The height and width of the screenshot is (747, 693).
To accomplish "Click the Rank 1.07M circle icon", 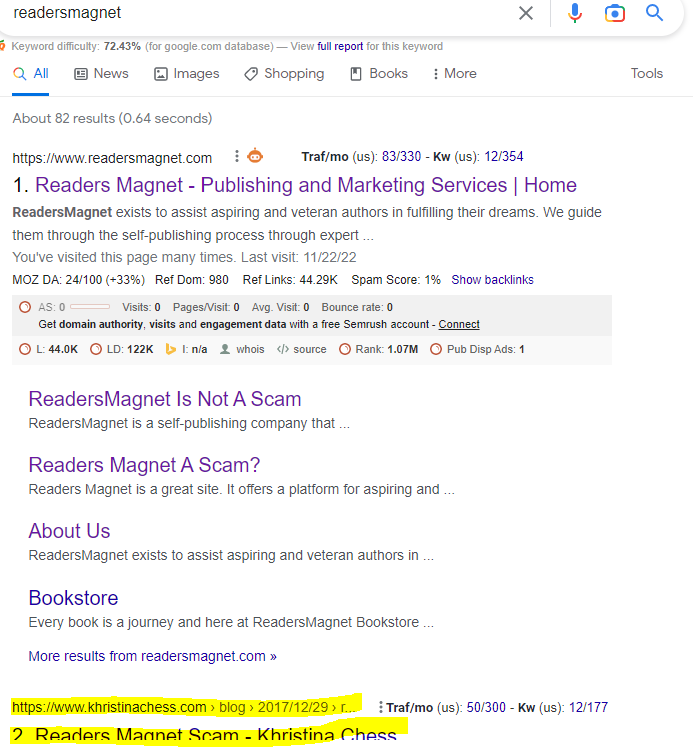I will 345,349.
